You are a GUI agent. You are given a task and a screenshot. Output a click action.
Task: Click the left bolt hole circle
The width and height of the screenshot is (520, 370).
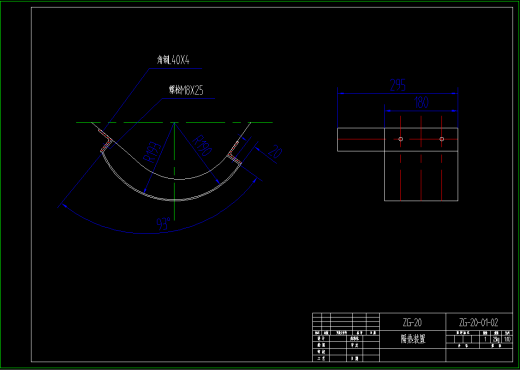coord(401,139)
